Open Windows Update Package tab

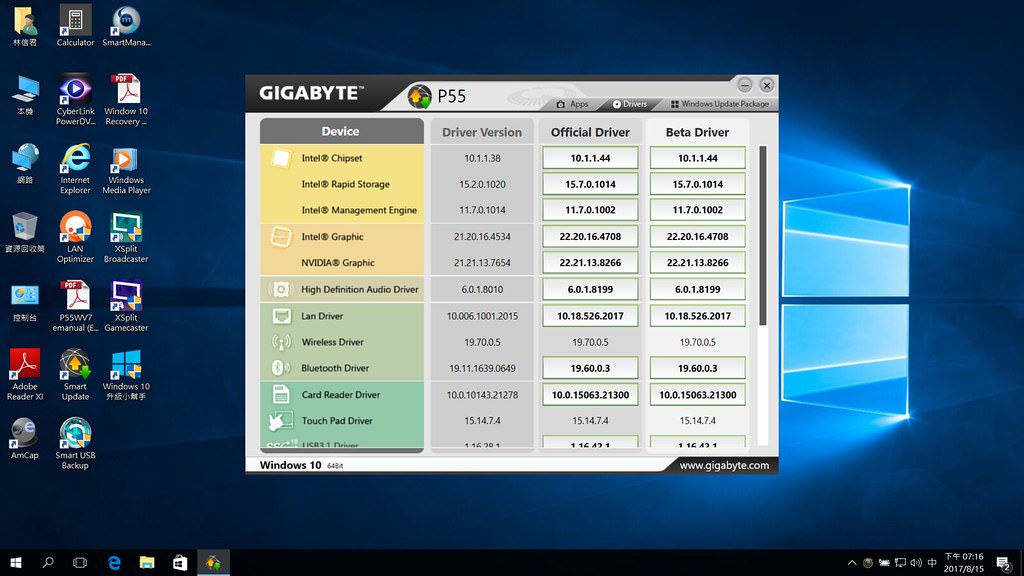pos(720,104)
